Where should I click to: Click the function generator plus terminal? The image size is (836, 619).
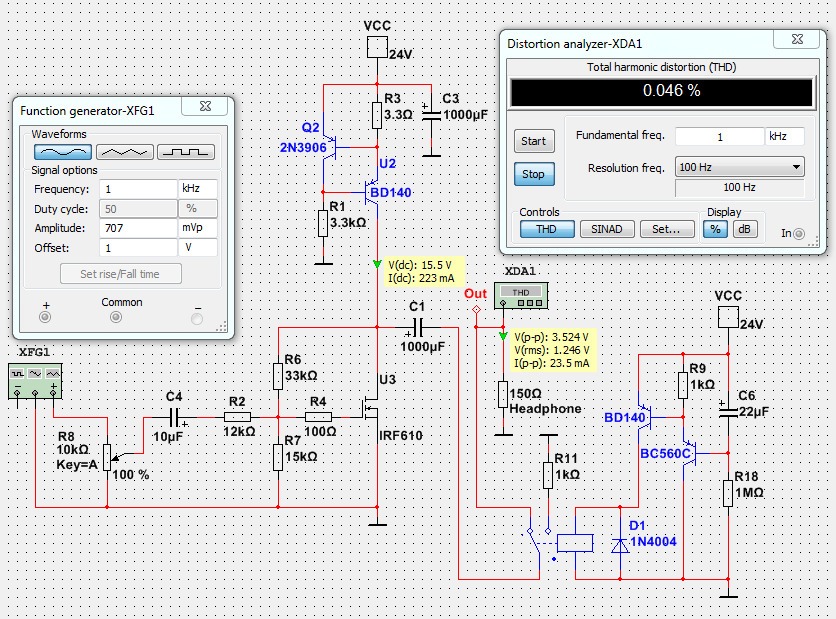click(45, 317)
